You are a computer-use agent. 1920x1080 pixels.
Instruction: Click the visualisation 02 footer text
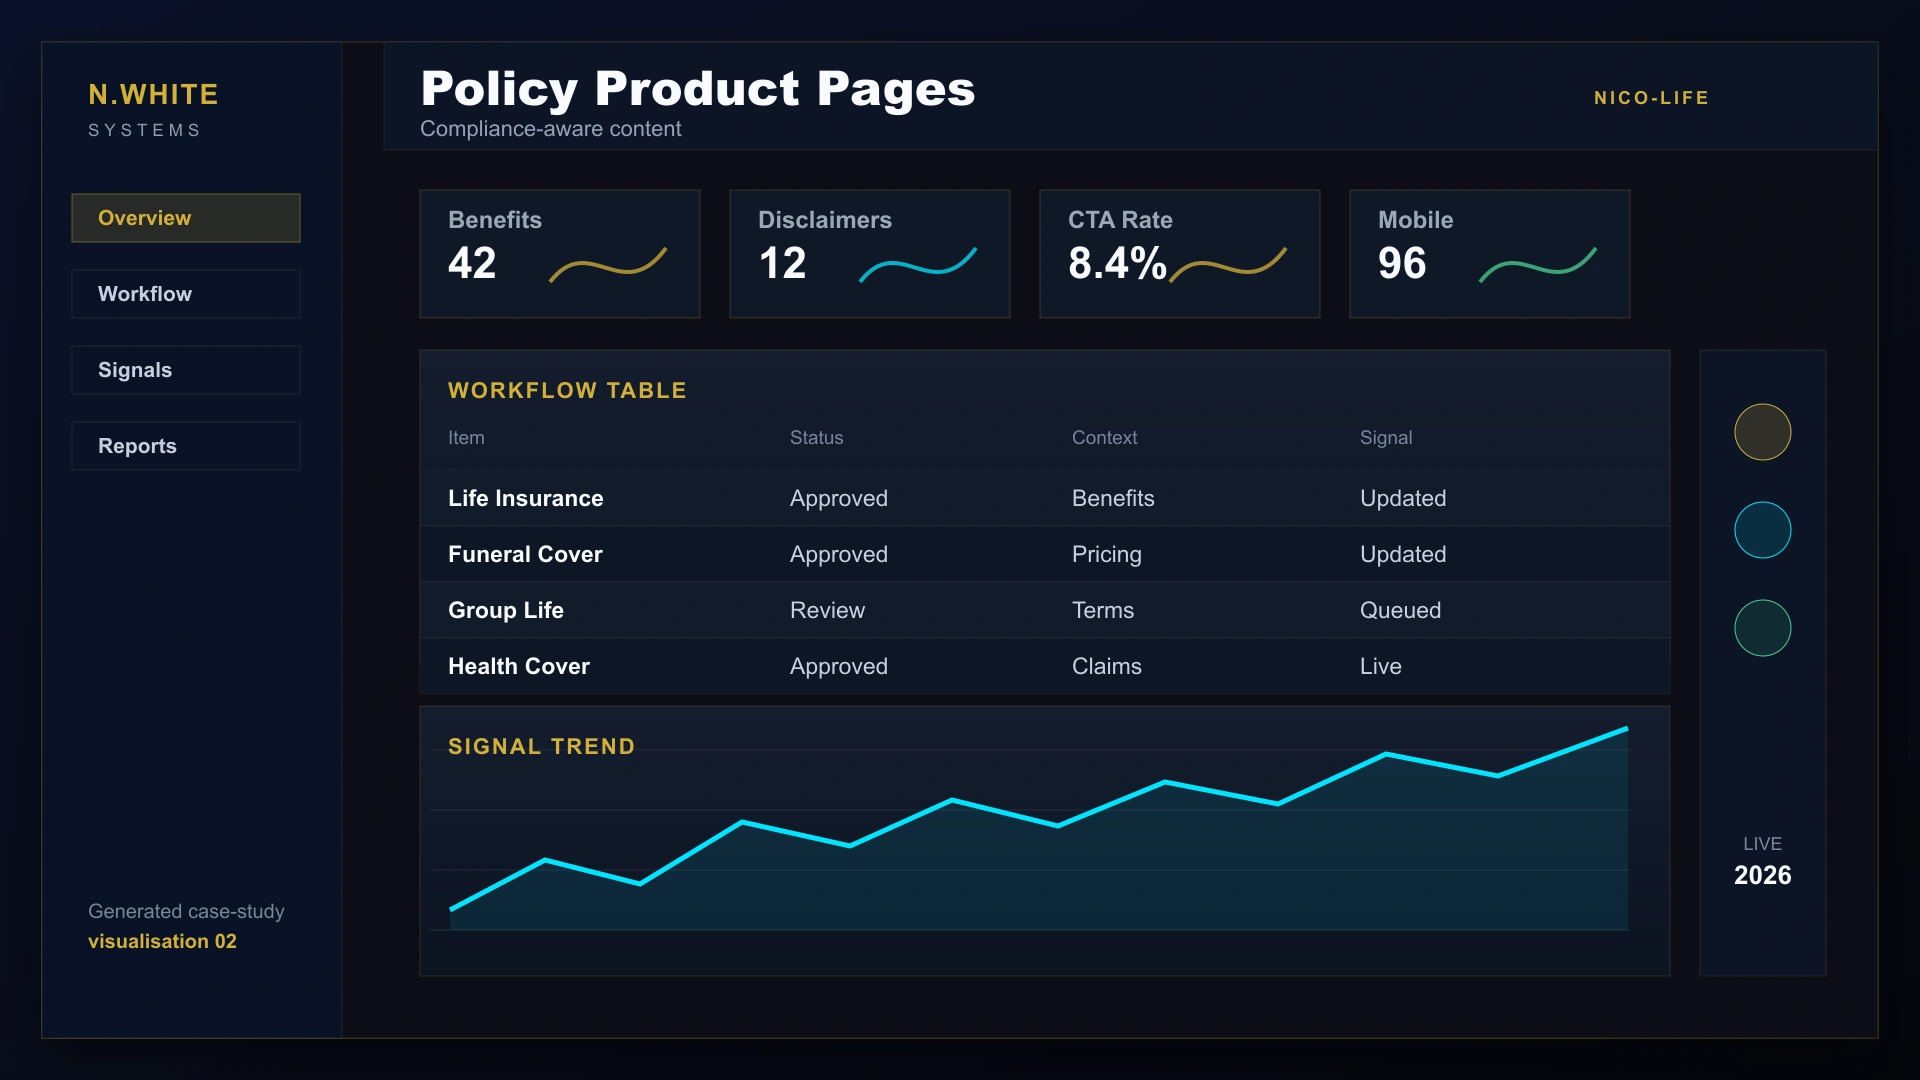tap(162, 941)
